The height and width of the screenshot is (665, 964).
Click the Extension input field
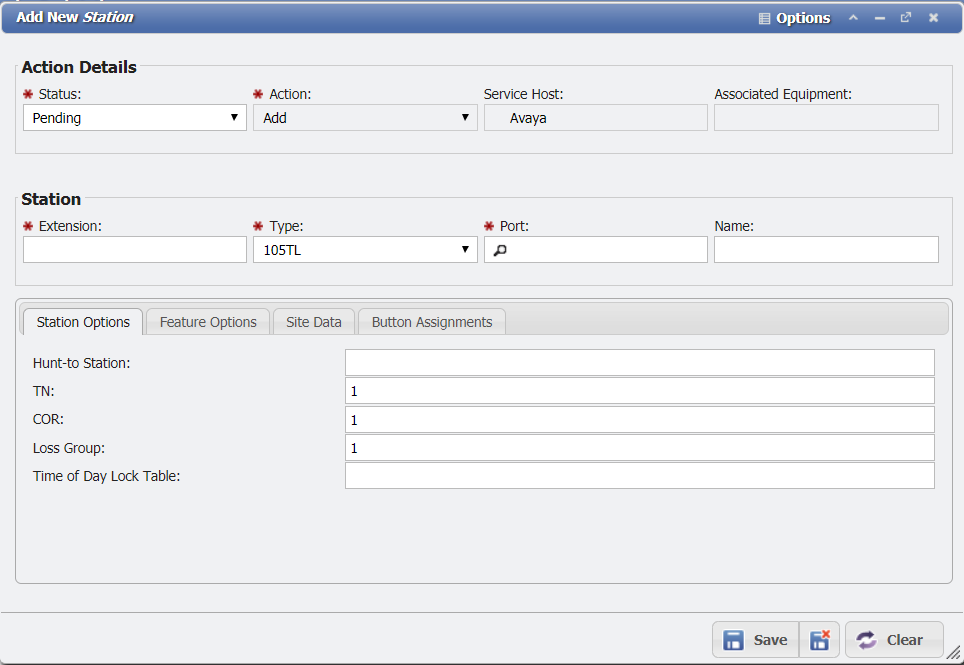[134, 249]
